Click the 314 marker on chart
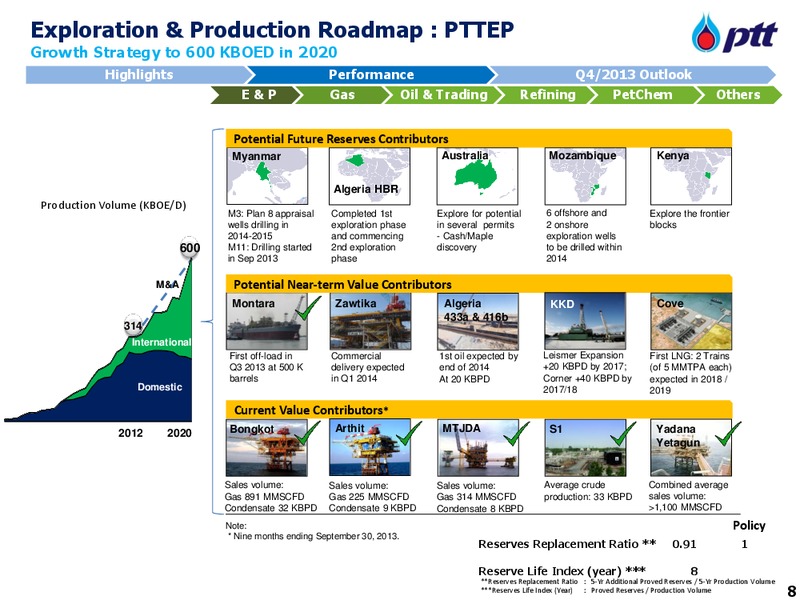Screen dimensions: 800x600 pos(133,326)
